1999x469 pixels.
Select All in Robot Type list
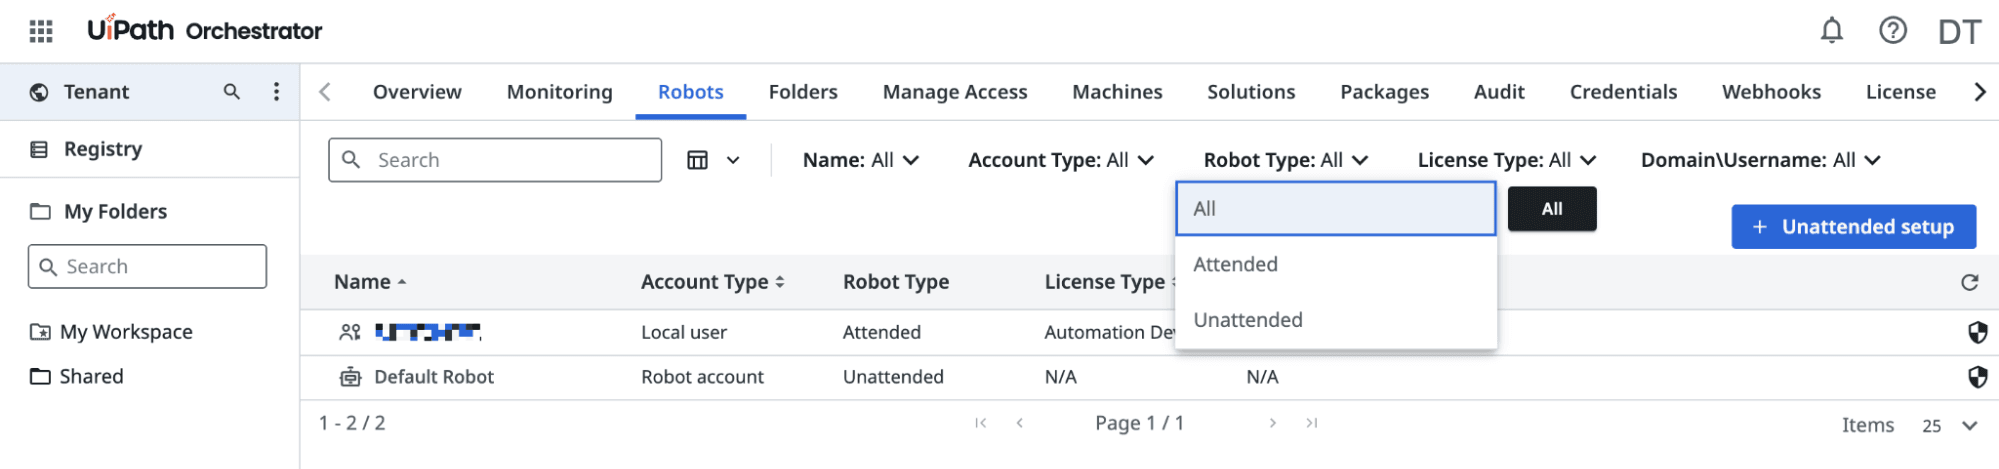(x=1335, y=208)
